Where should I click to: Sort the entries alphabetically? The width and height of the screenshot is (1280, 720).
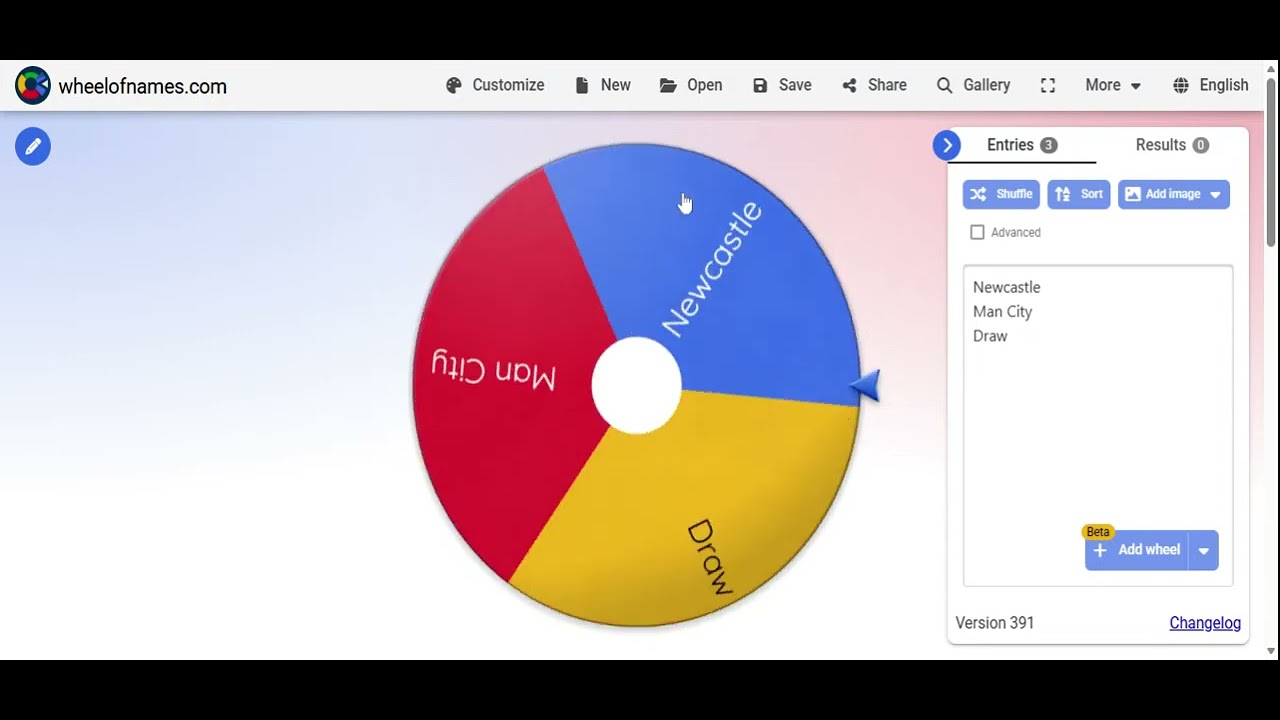point(1079,194)
